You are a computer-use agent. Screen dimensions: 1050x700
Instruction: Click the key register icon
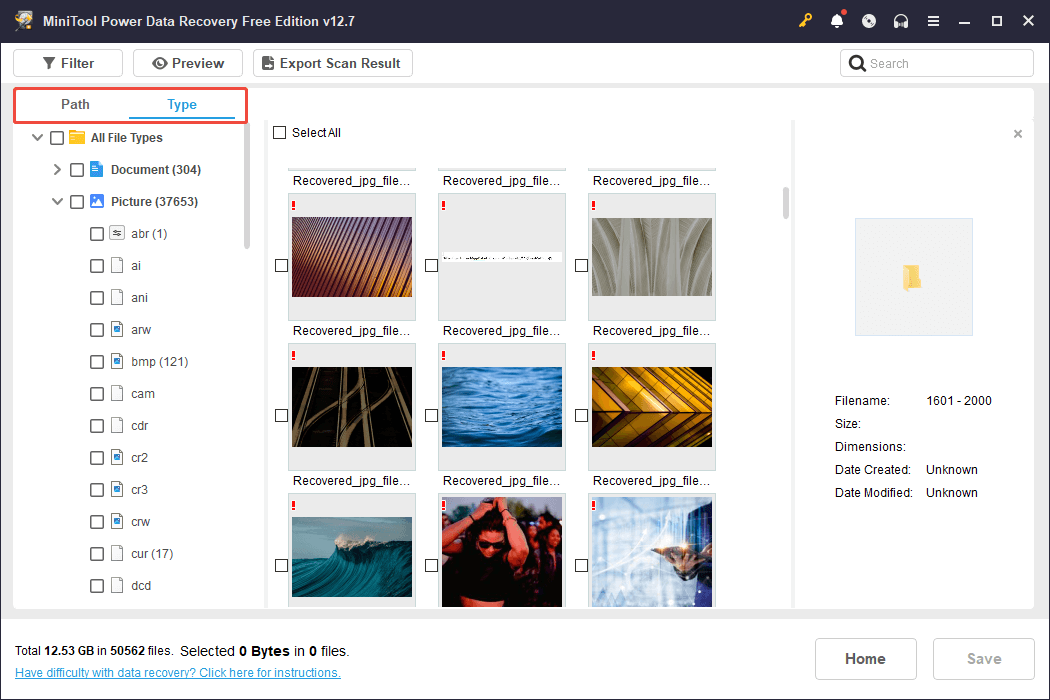point(805,21)
